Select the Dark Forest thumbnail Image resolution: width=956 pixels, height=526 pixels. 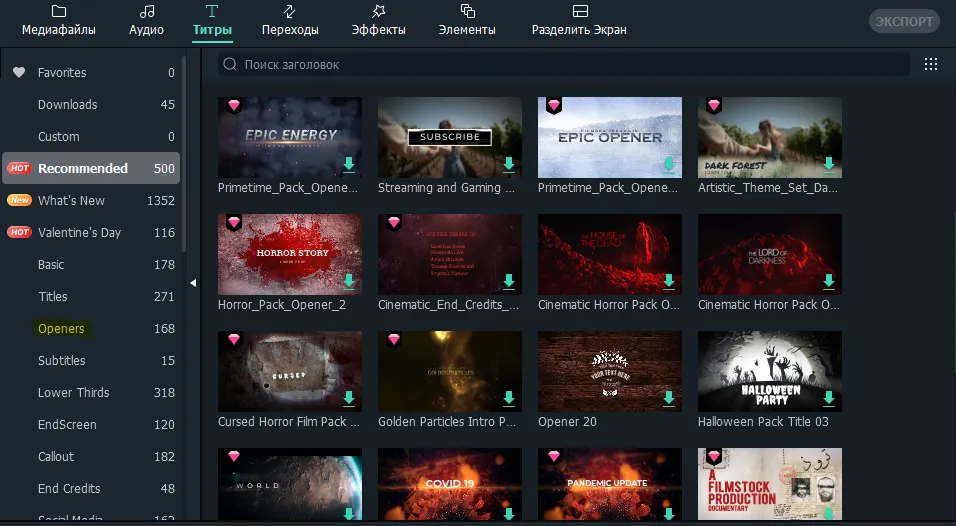pyautogui.click(x=769, y=137)
